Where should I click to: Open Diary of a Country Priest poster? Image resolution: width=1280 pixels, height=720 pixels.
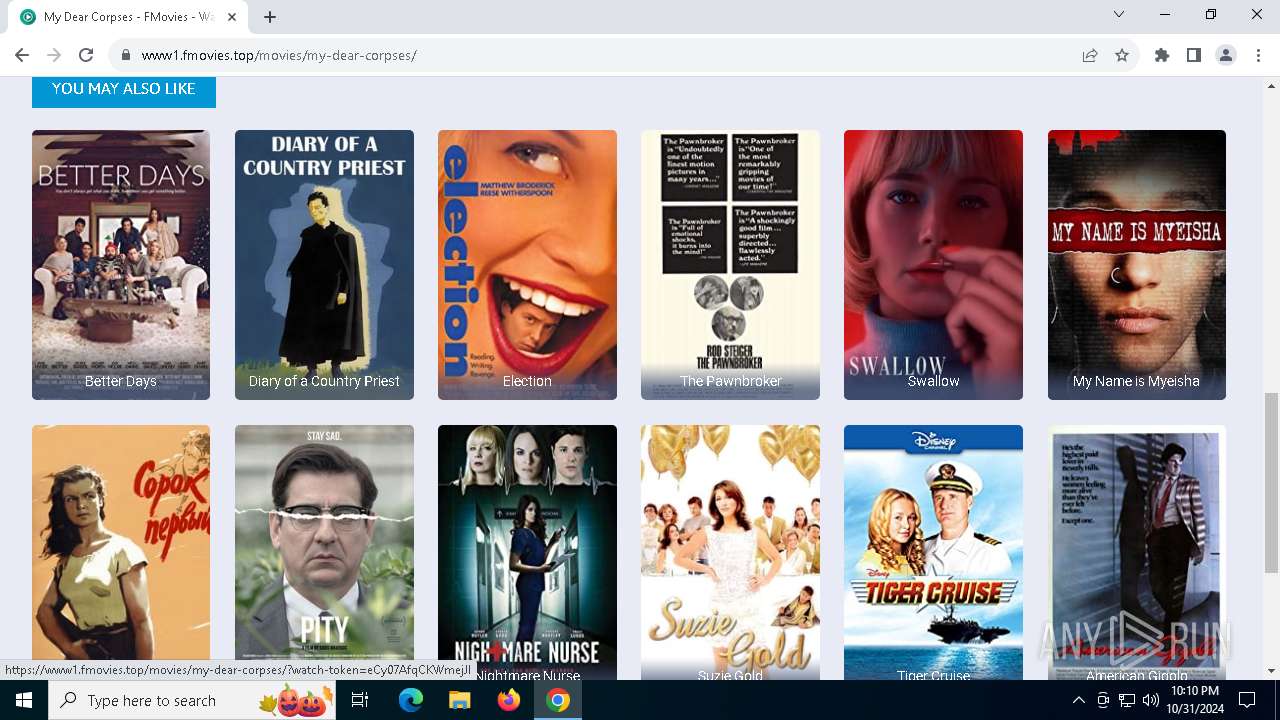324,265
